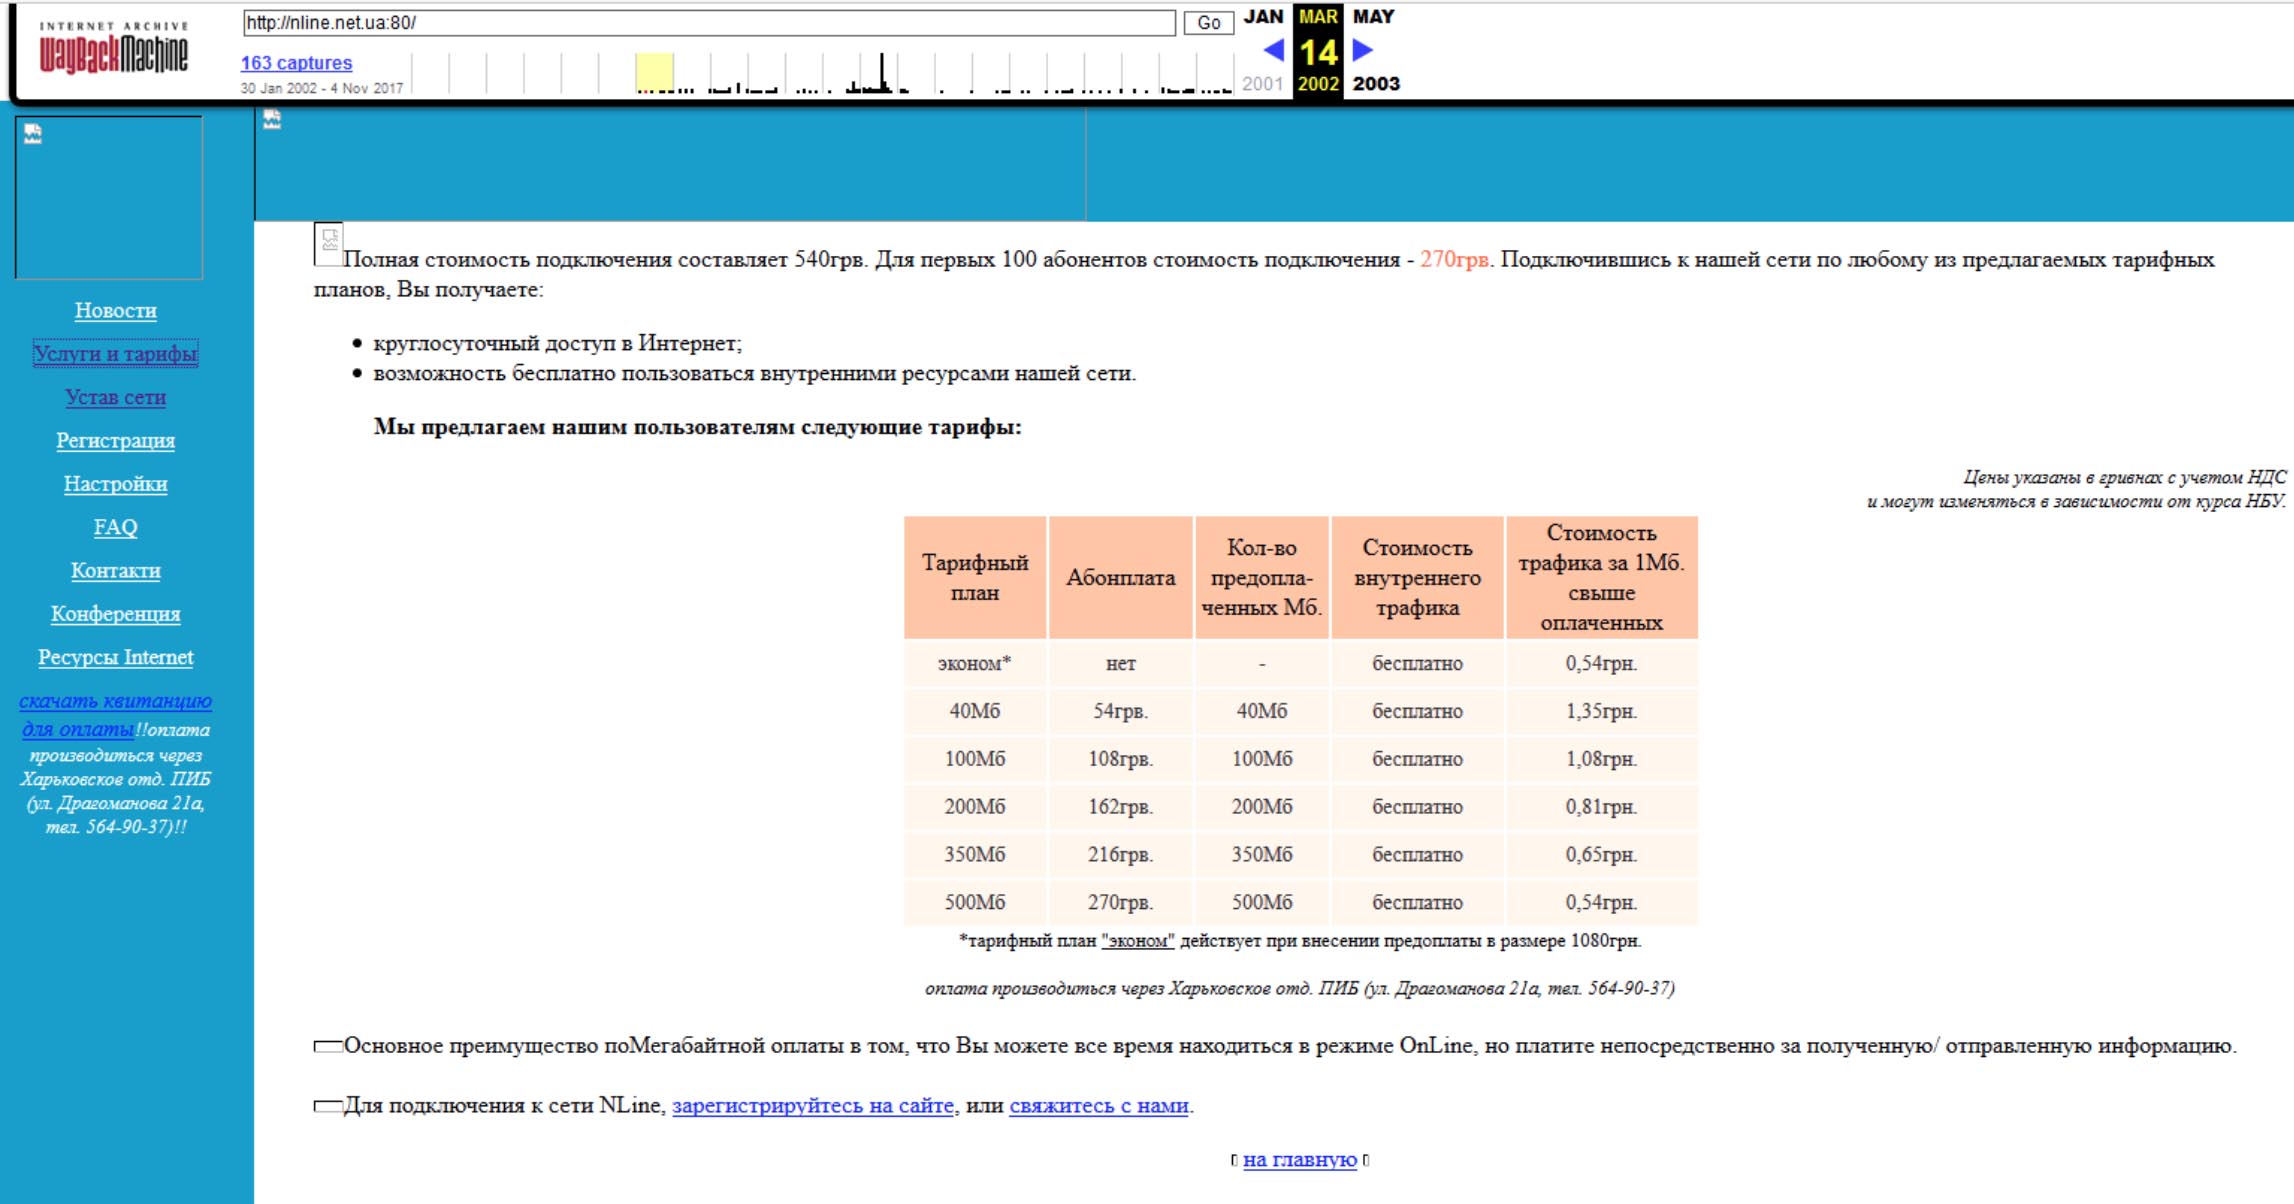The height and width of the screenshot is (1204, 2294).
Task: Open Новости menu item
Action: pyautogui.click(x=115, y=311)
